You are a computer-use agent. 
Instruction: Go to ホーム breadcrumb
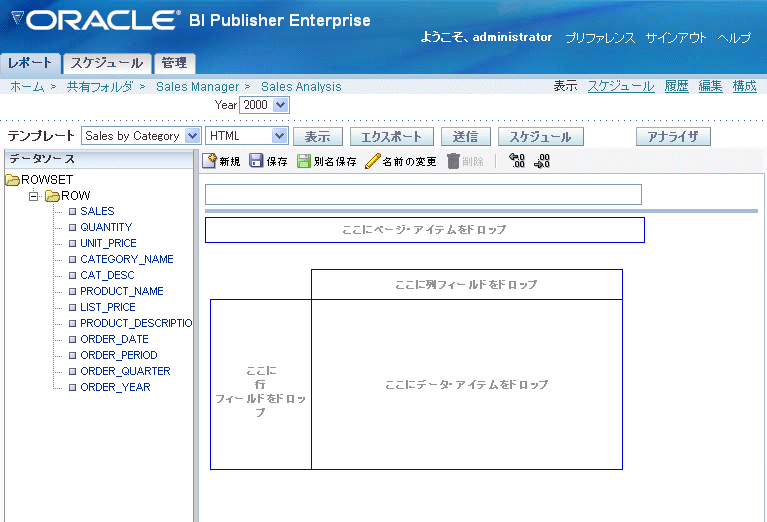tap(27, 87)
